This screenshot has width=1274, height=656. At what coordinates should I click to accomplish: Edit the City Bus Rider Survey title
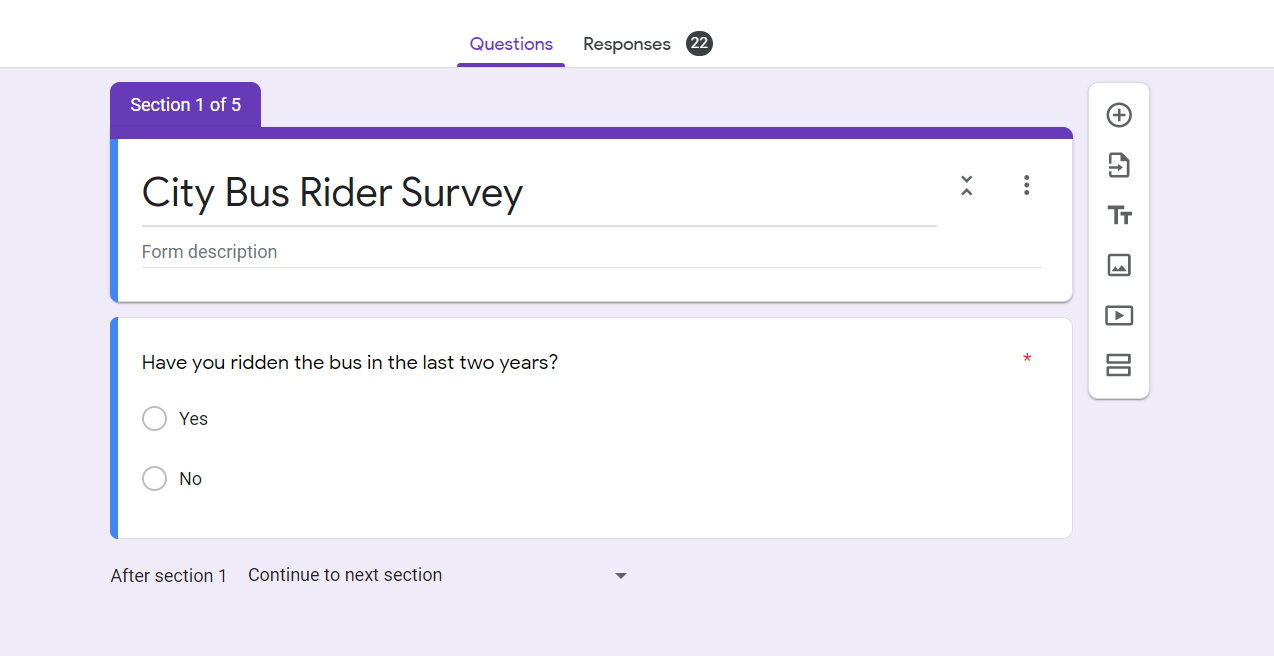pos(539,192)
